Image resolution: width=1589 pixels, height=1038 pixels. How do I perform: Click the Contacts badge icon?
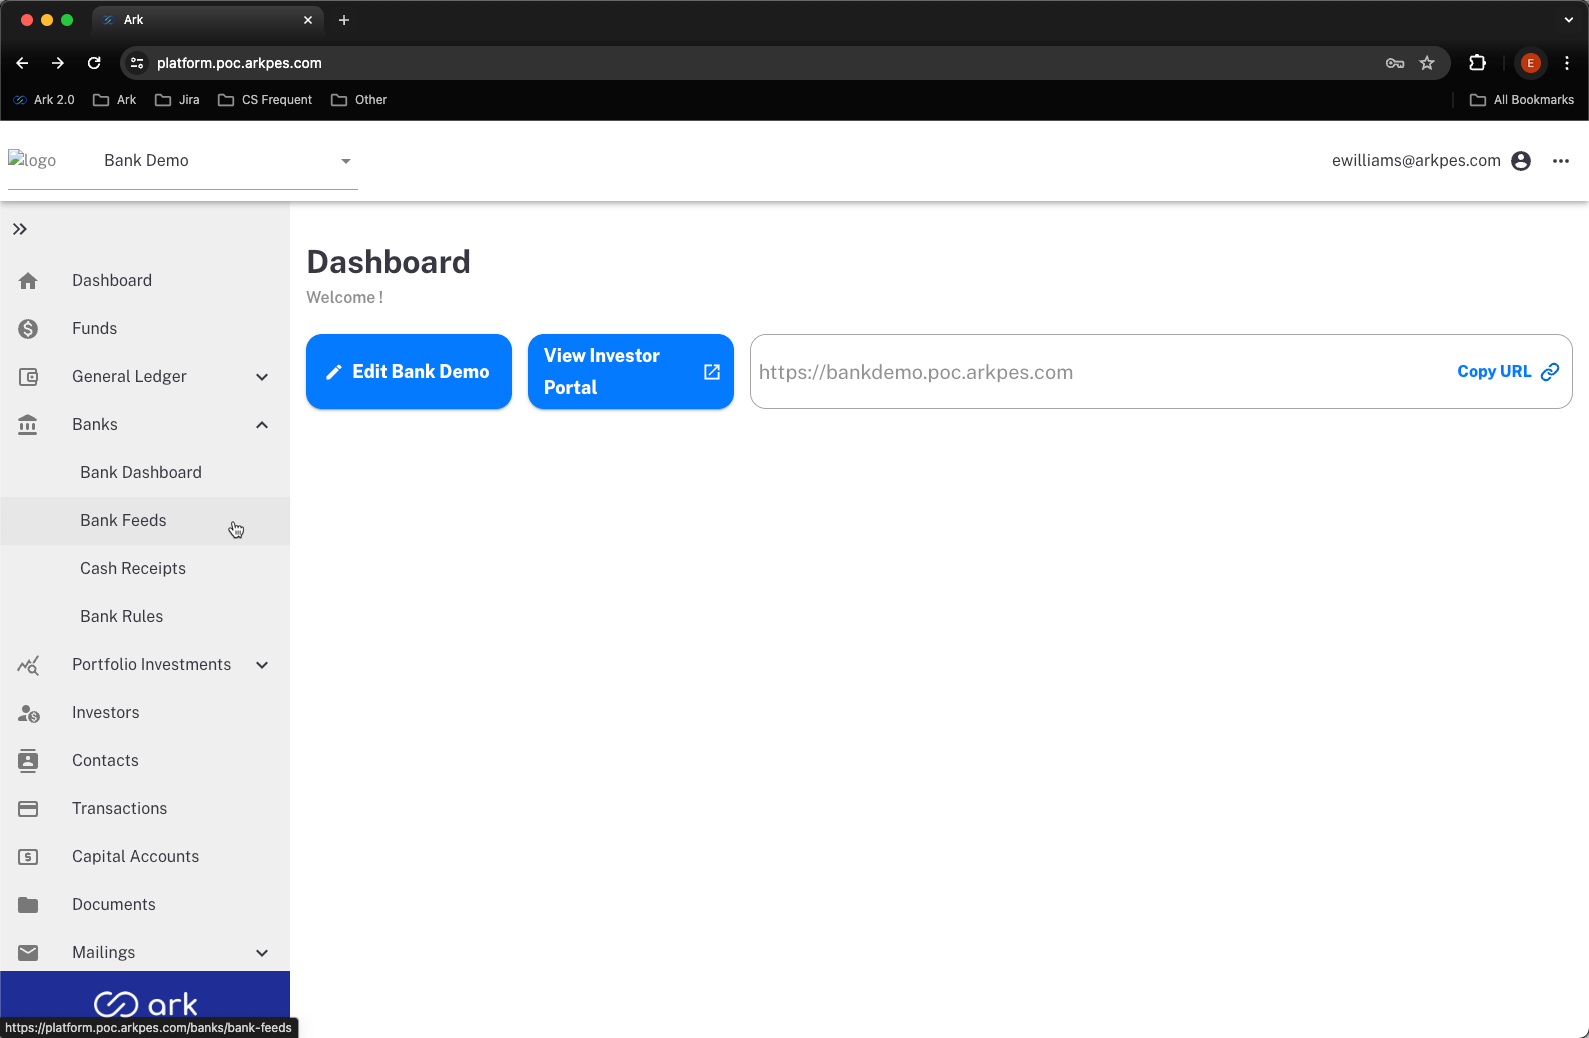[28, 761]
